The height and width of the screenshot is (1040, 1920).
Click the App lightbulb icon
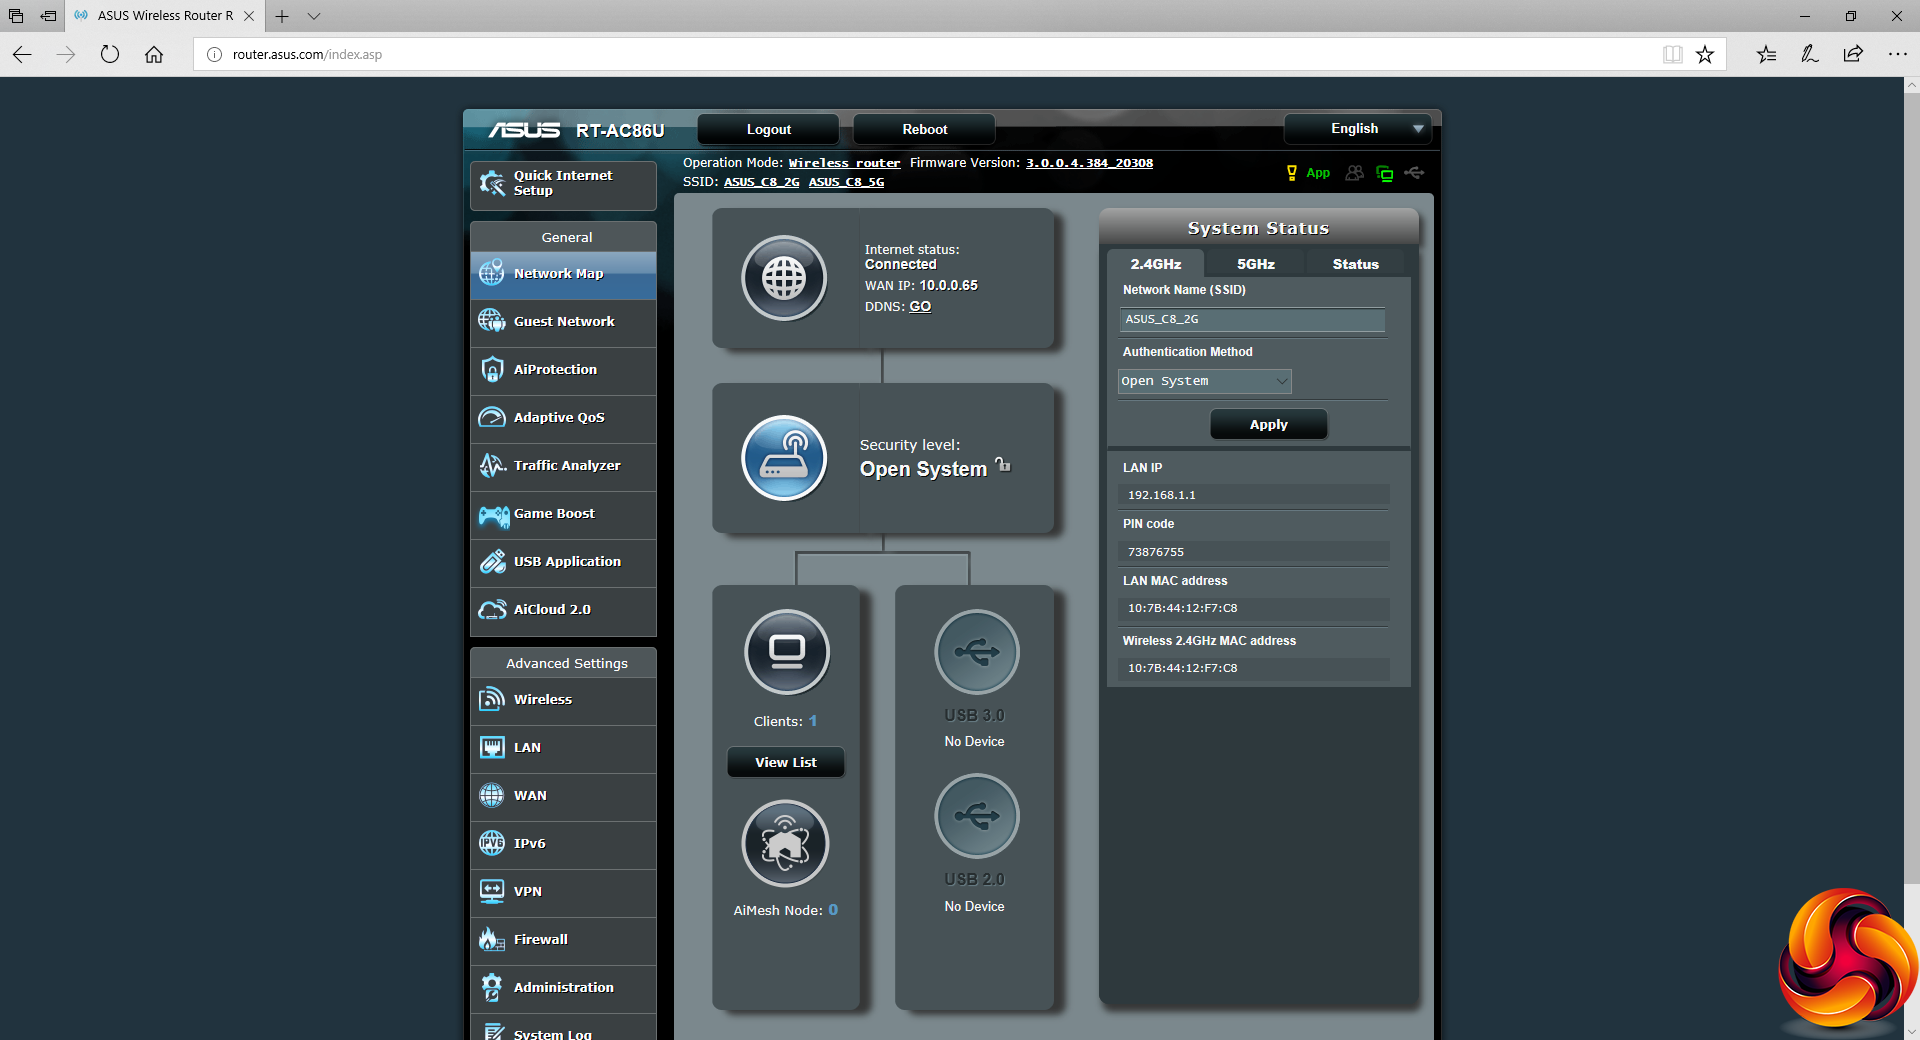tap(1291, 173)
